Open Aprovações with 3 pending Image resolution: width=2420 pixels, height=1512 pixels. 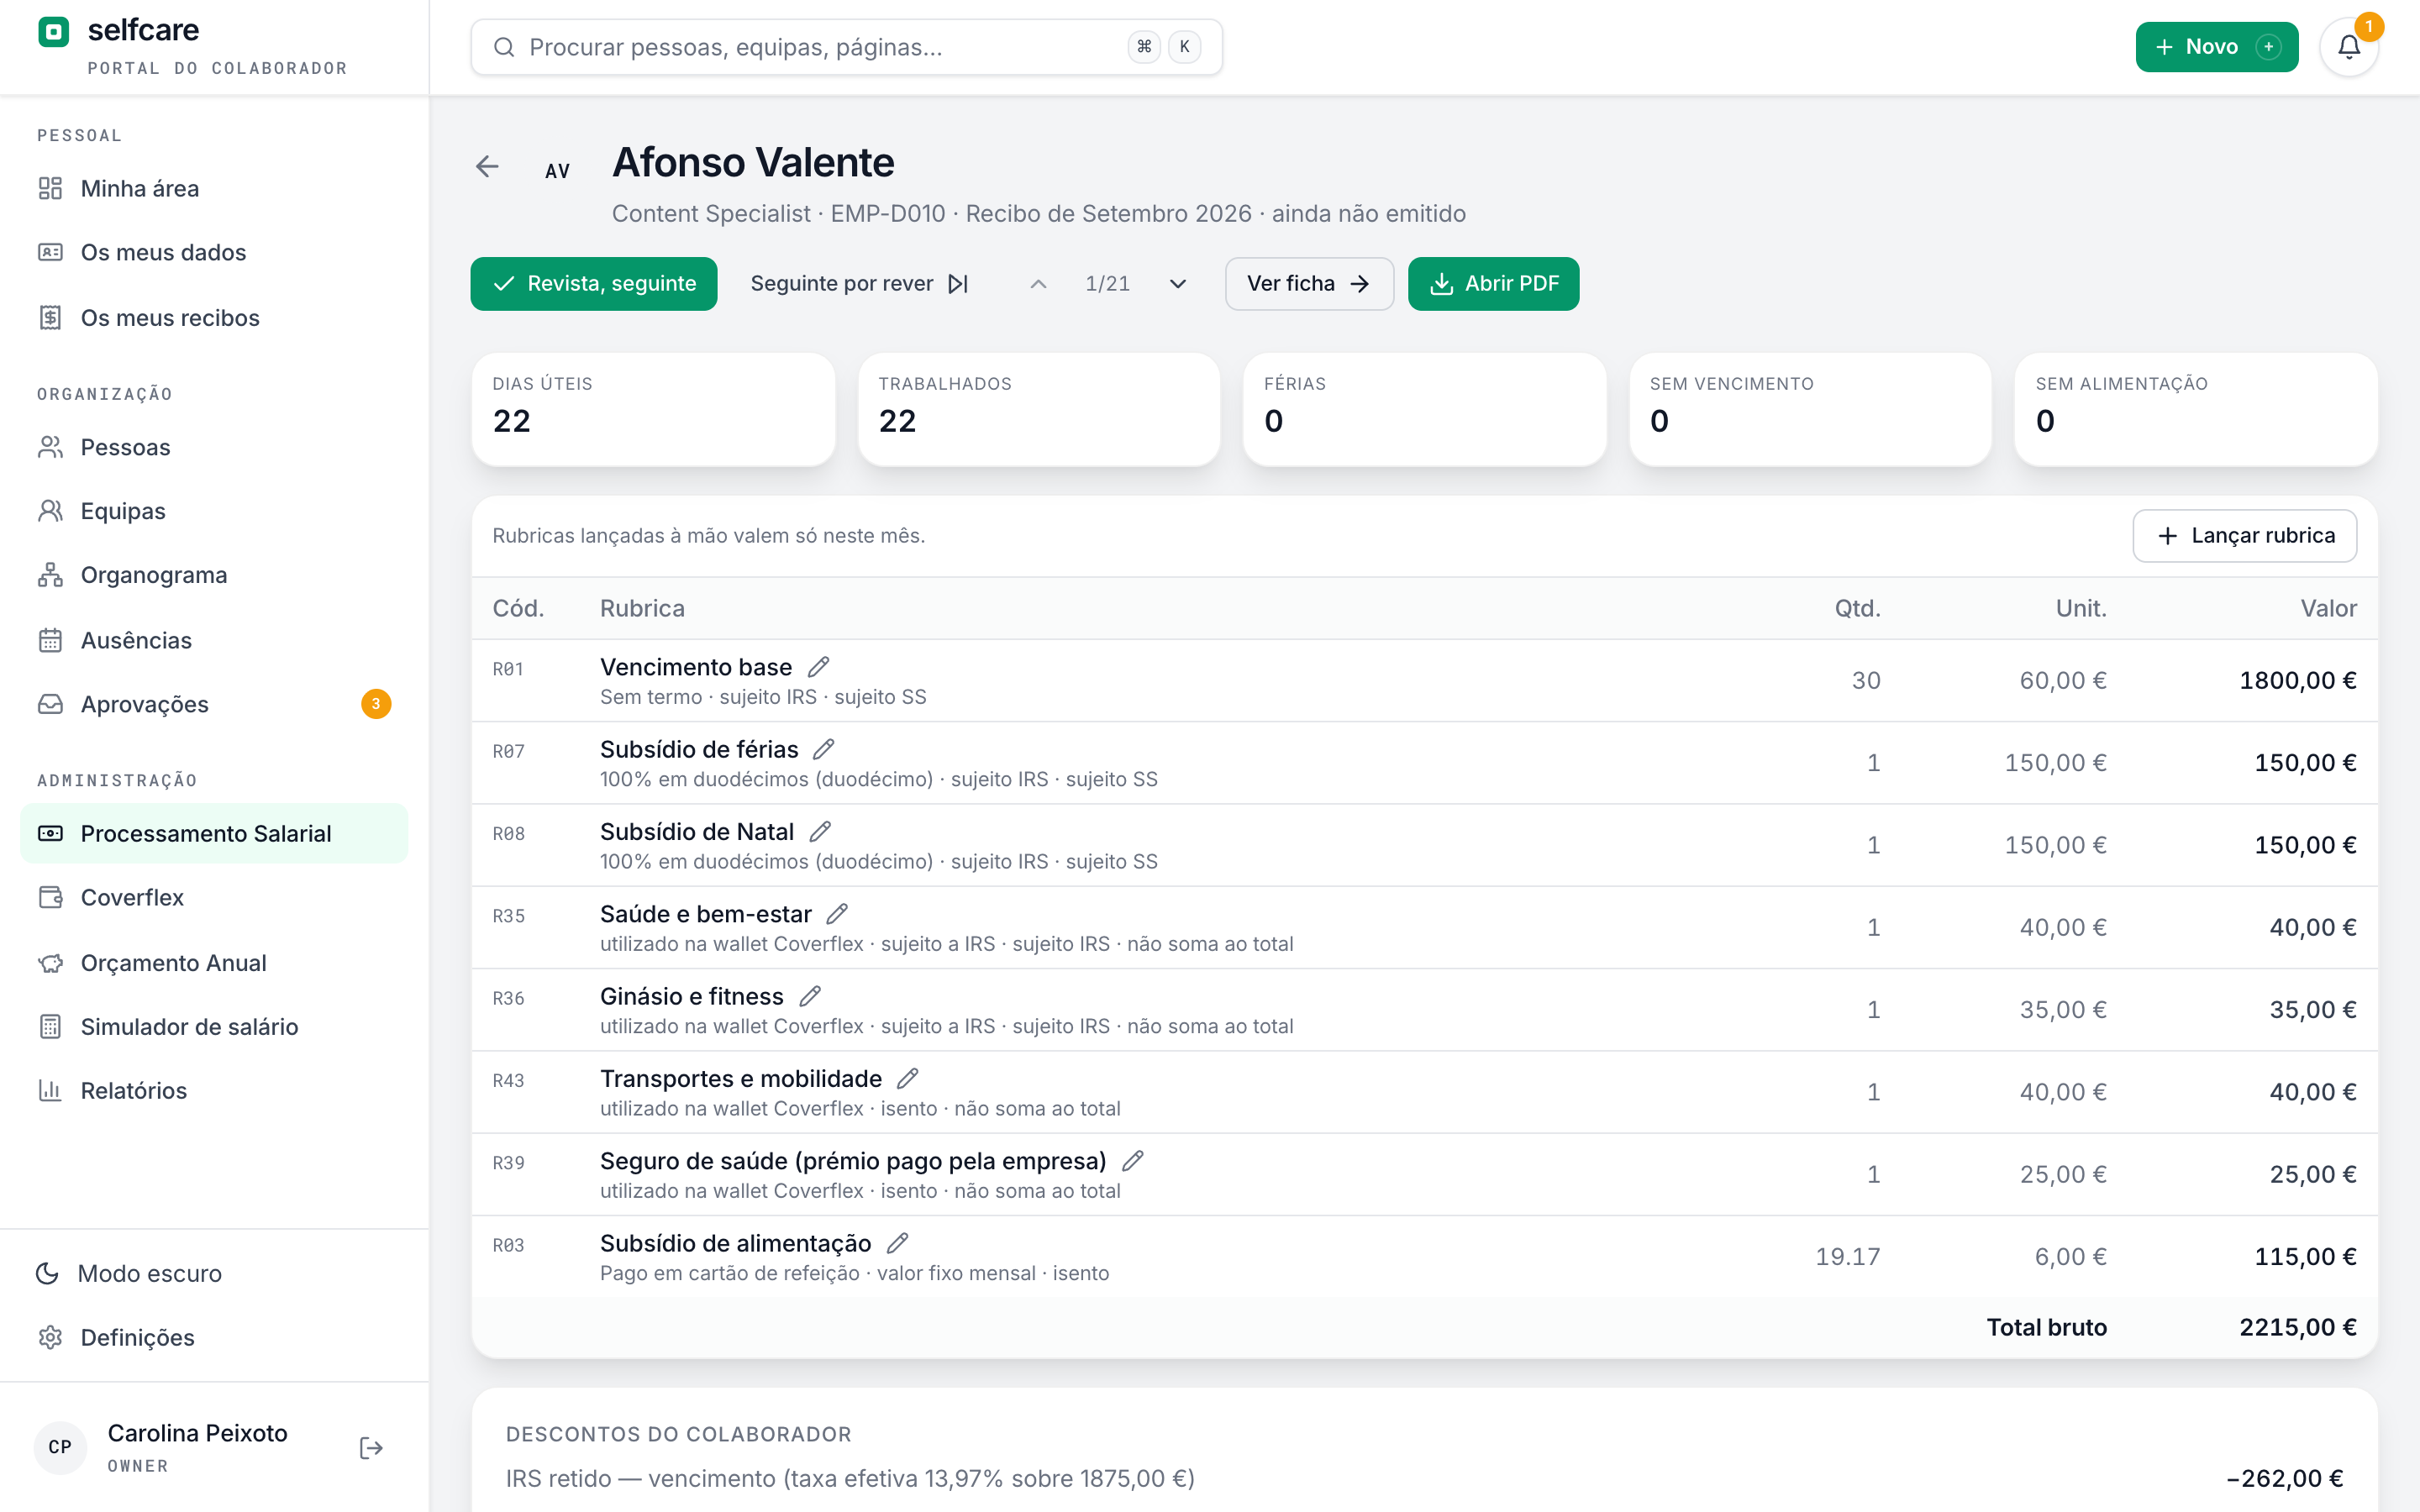214,704
